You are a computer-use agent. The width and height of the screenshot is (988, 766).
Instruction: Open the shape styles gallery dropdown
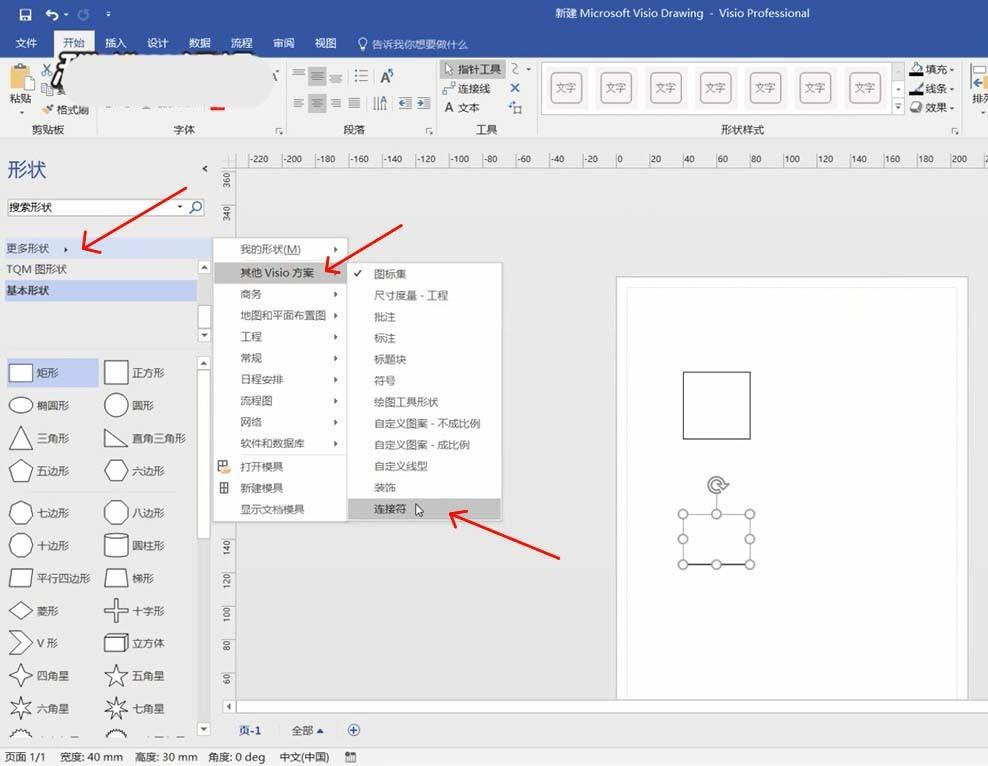pyautogui.click(x=897, y=104)
